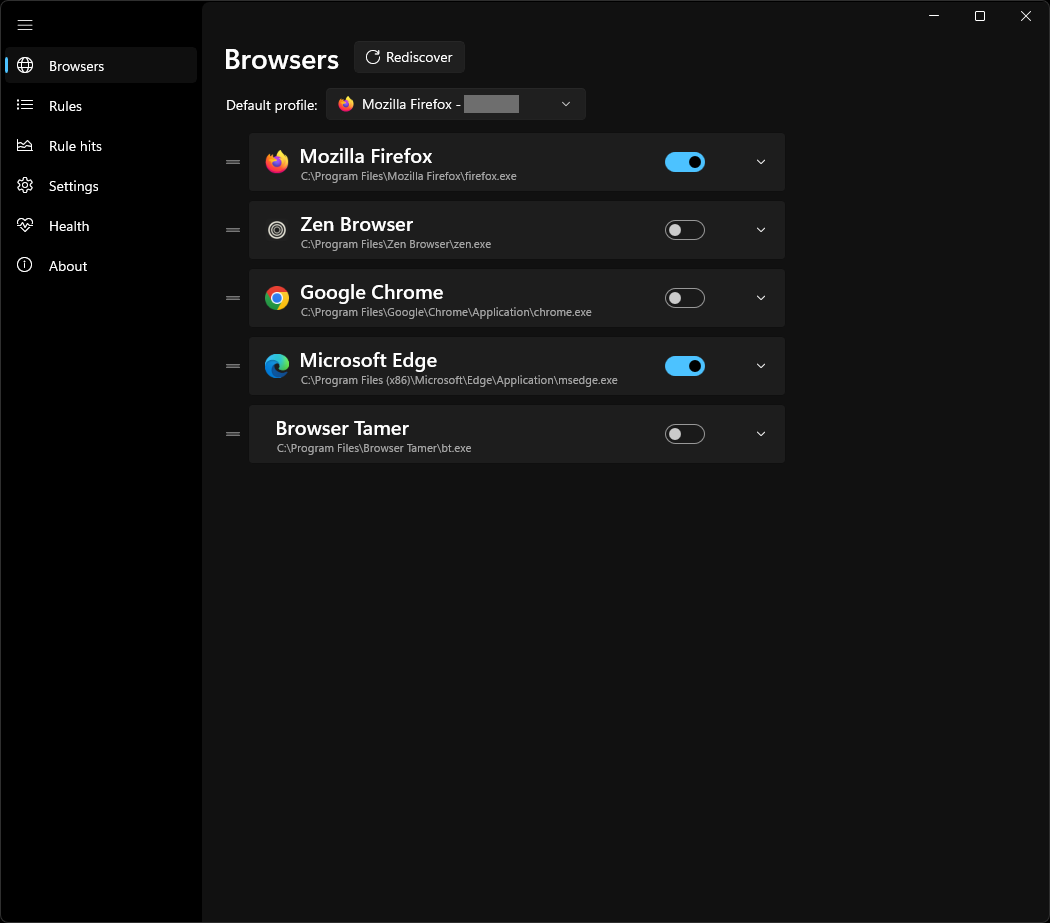Open the Health page
The image size is (1050, 923).
pyautogui.click(x=101, y=226)
